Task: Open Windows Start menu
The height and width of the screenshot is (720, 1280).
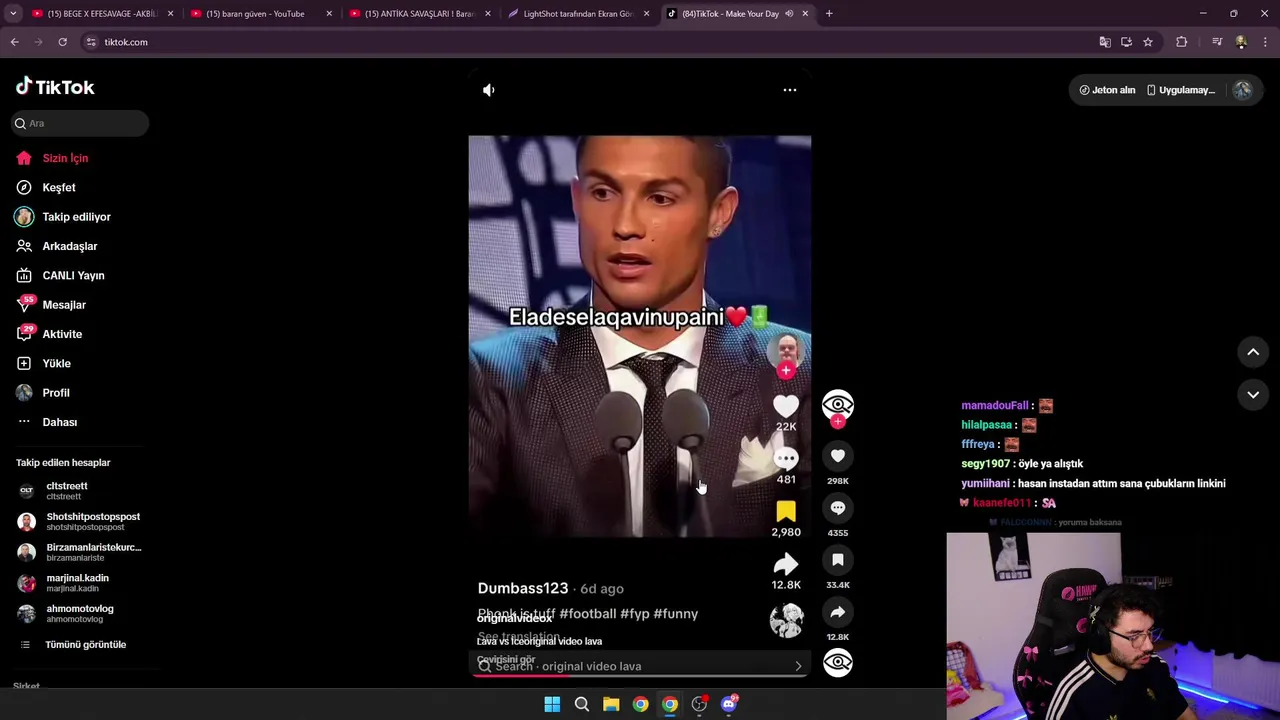Action: coord(552,704)
